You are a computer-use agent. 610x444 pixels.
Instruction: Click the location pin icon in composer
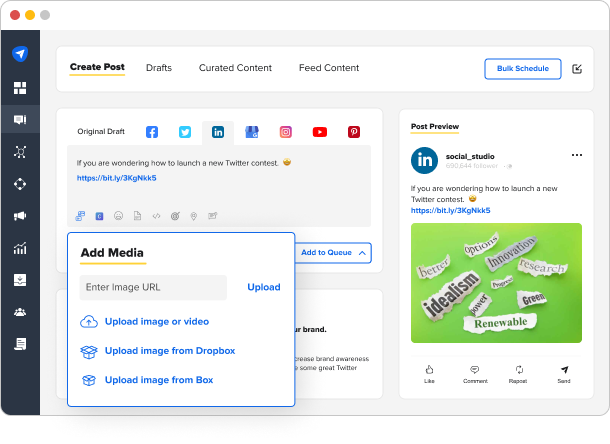click(193, 215)
